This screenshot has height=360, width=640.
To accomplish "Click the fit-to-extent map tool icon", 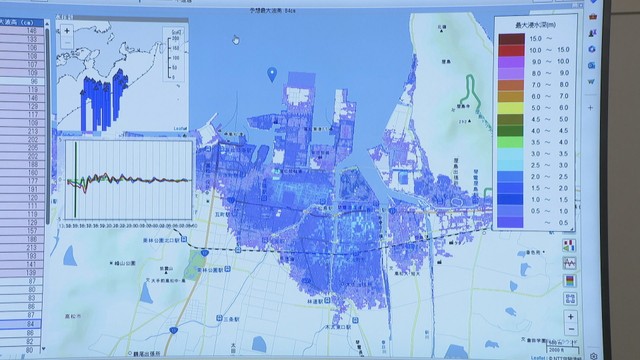I will [x=570, y=298].
